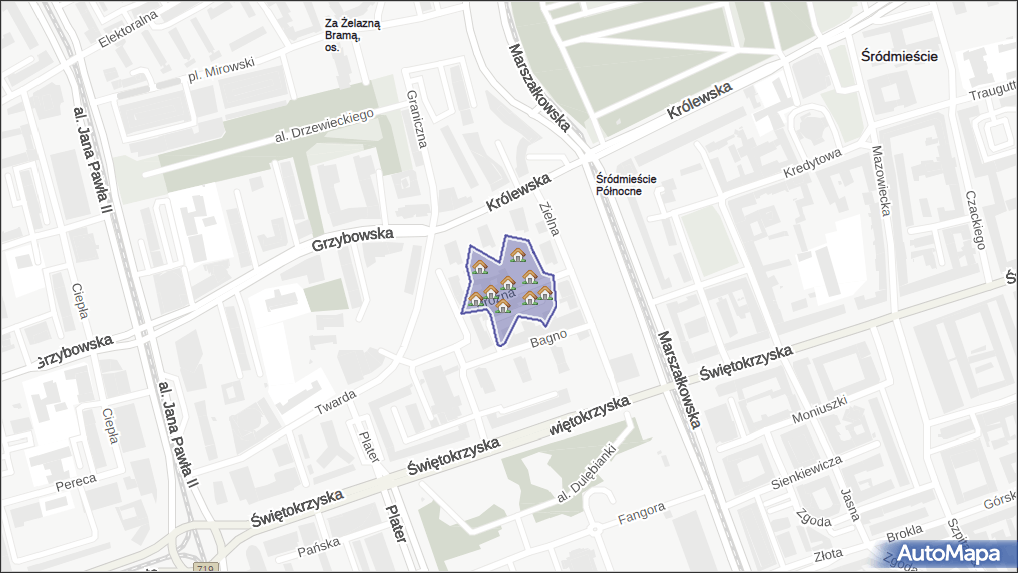Click the Kredytowa street label

click(x=813, y=163)
